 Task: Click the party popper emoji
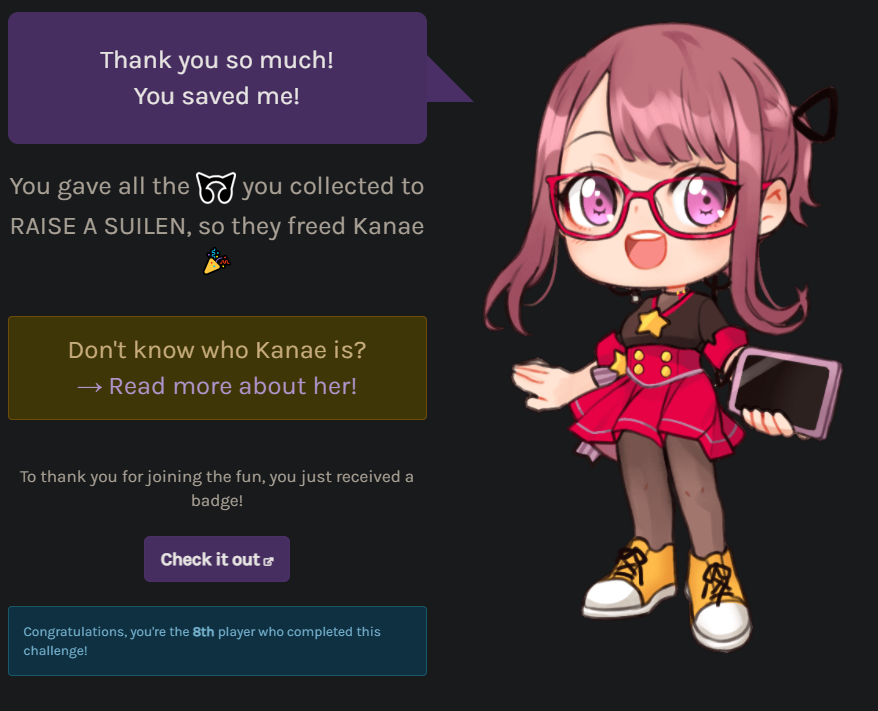tap(217, 261)
